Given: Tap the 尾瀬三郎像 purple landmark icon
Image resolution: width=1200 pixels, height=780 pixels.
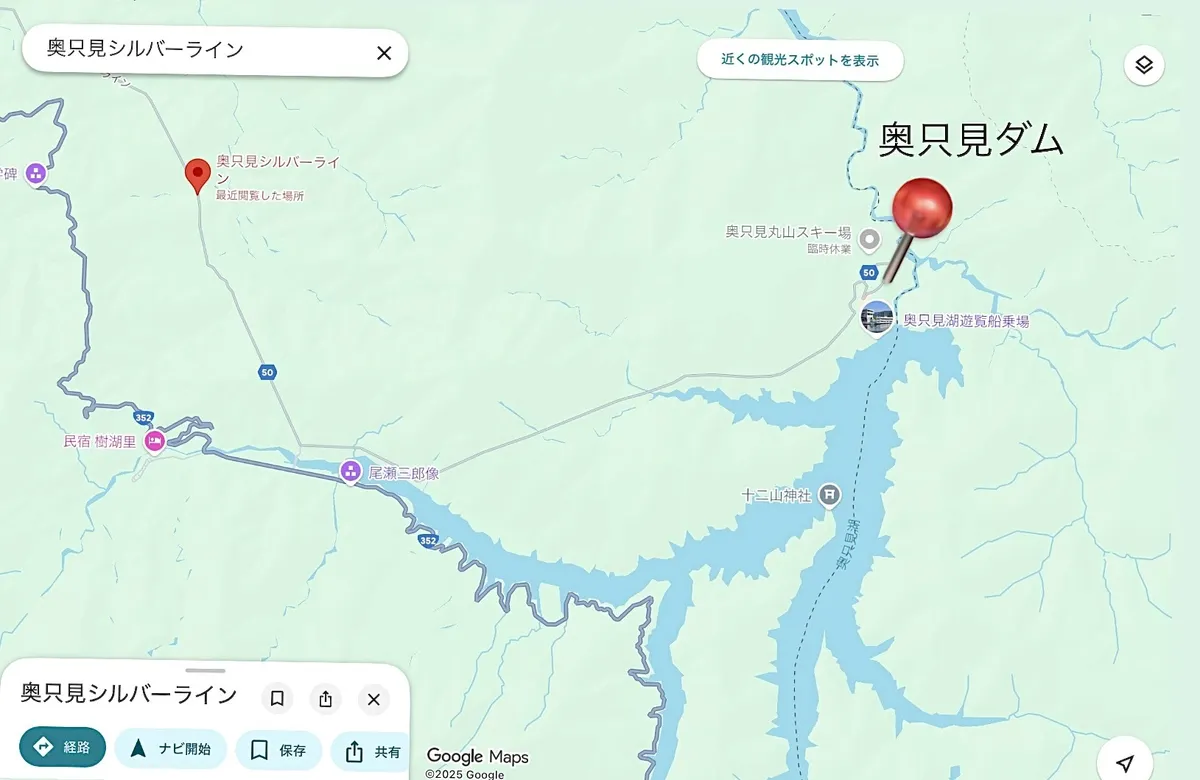Looking at the screenshot, I should coord(350,471).
